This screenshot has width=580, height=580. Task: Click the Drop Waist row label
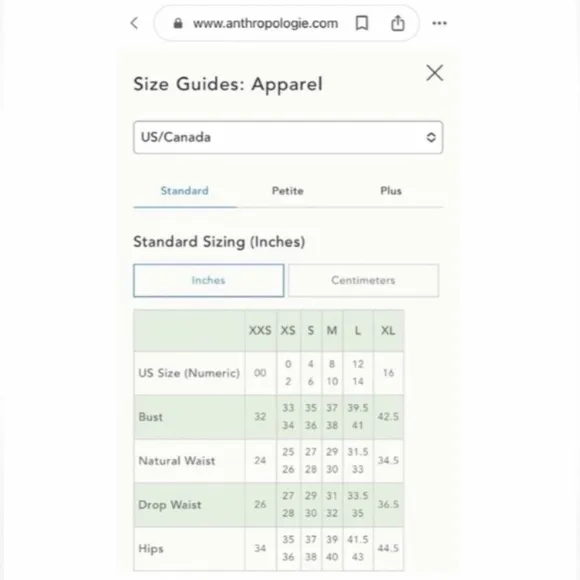tap(170, 505)
